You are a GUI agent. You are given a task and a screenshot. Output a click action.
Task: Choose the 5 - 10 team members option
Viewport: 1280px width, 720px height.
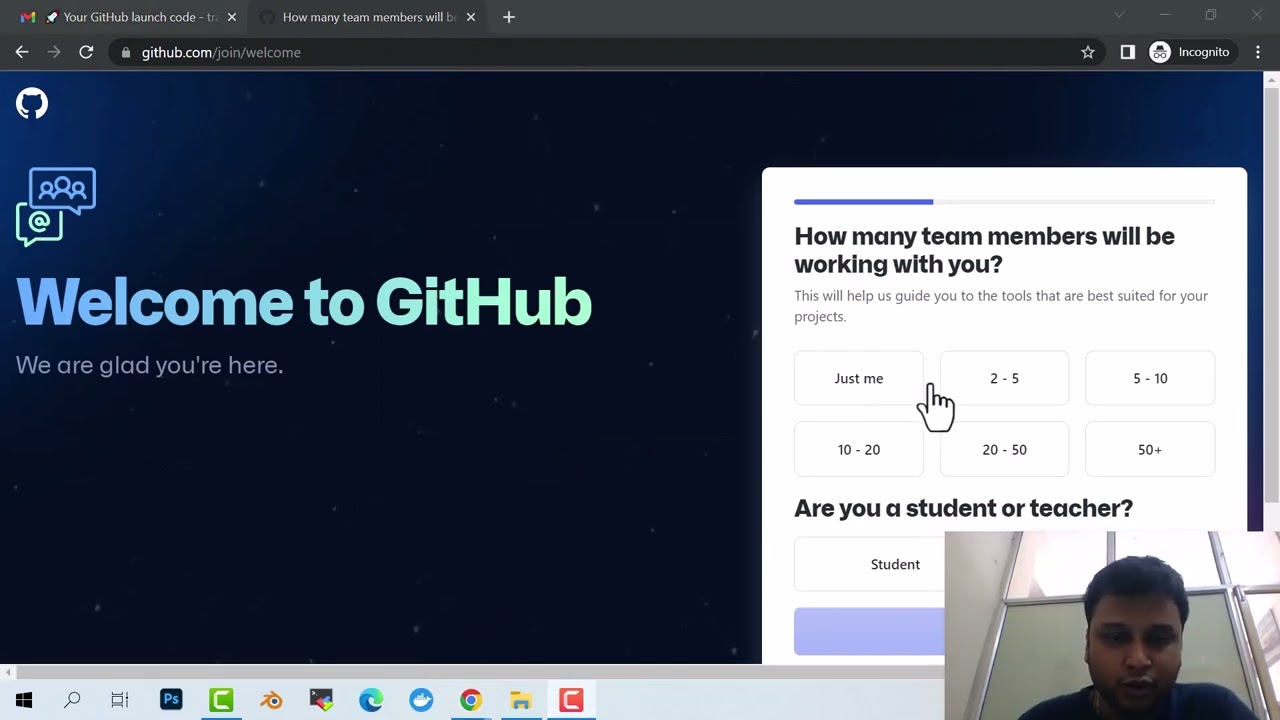(1150, 378)
